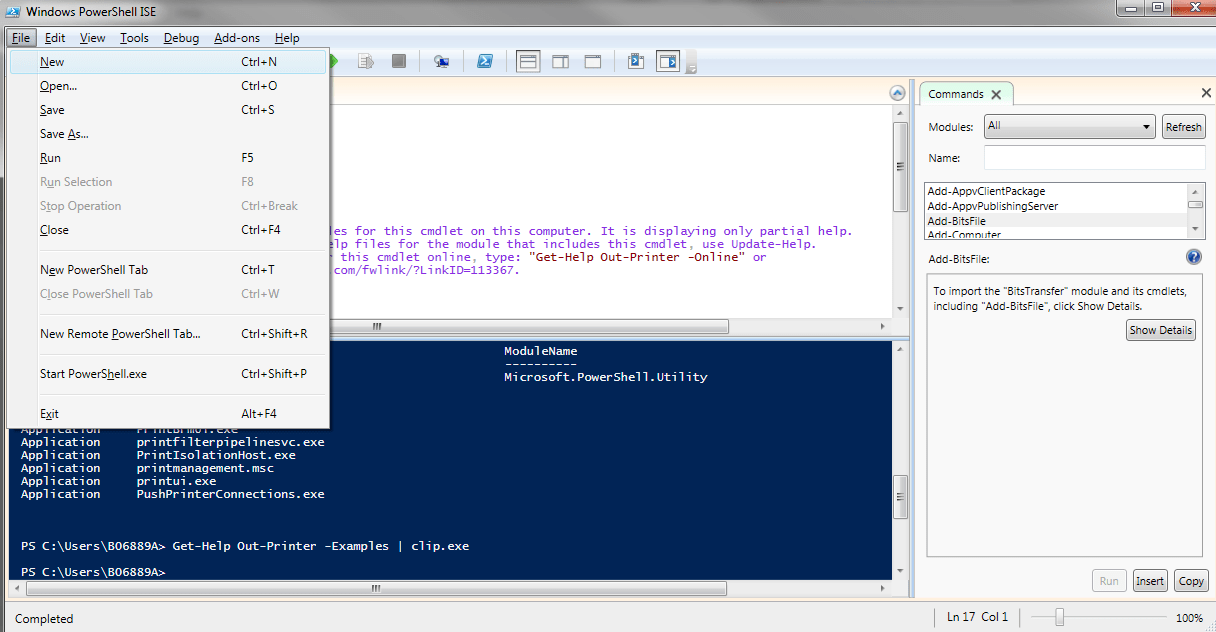This screenshot has height=632, width=1216.
Task: Click the Show Details button
Action: [x=1160, y=330]
